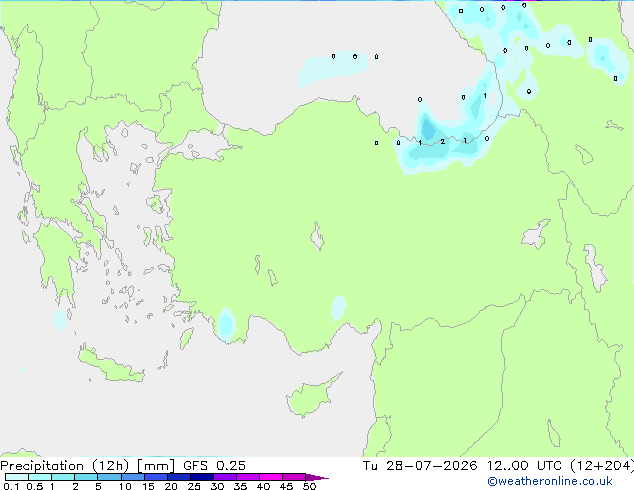Click the legend swatch between 2 and 5
The width and height of the screenshot is (634, 490).
[x=86, y=477]
